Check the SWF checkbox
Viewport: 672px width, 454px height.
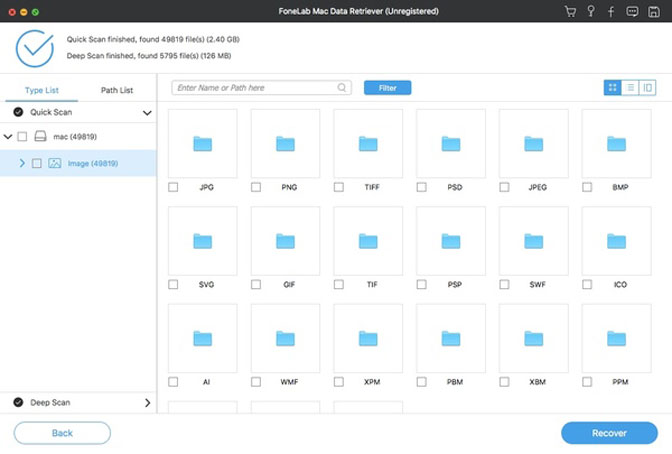point(504,284)
